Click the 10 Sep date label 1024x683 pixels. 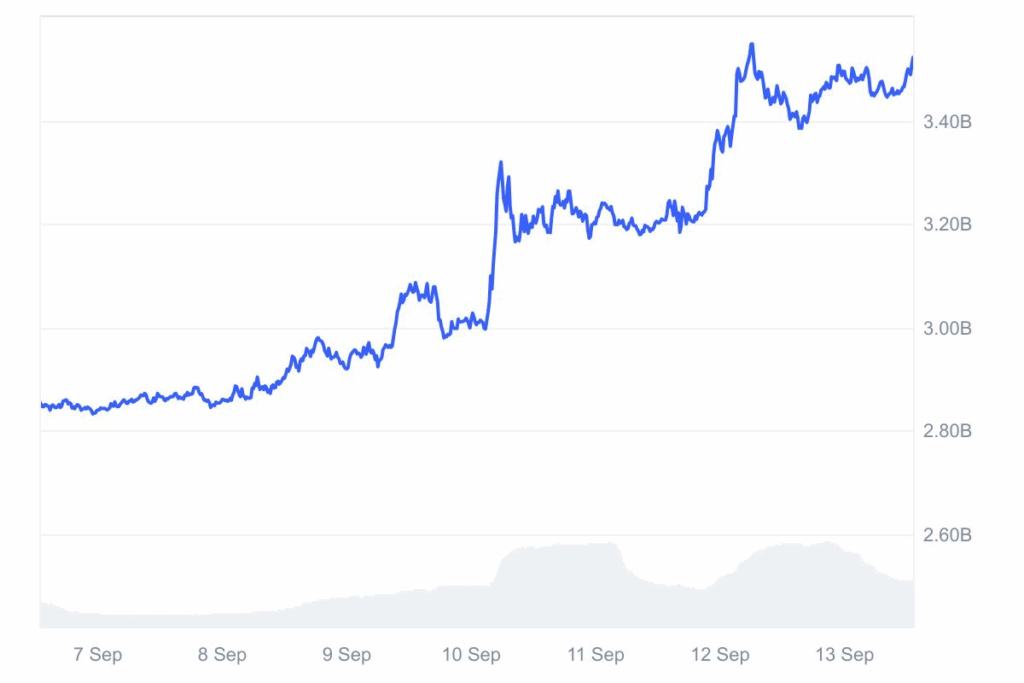point(470,655)
